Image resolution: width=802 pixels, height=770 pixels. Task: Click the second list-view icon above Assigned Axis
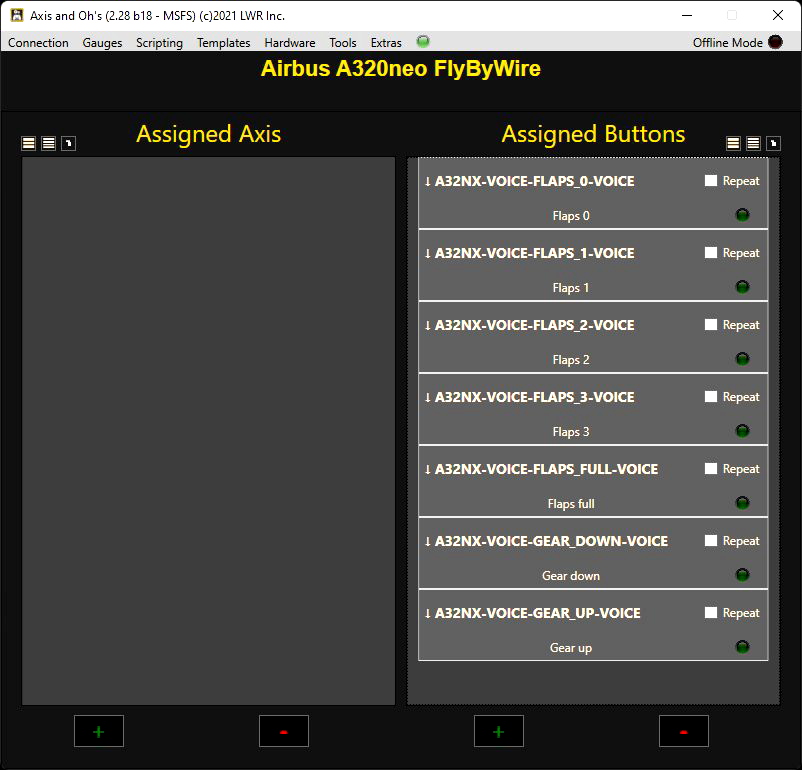(49, 143)
